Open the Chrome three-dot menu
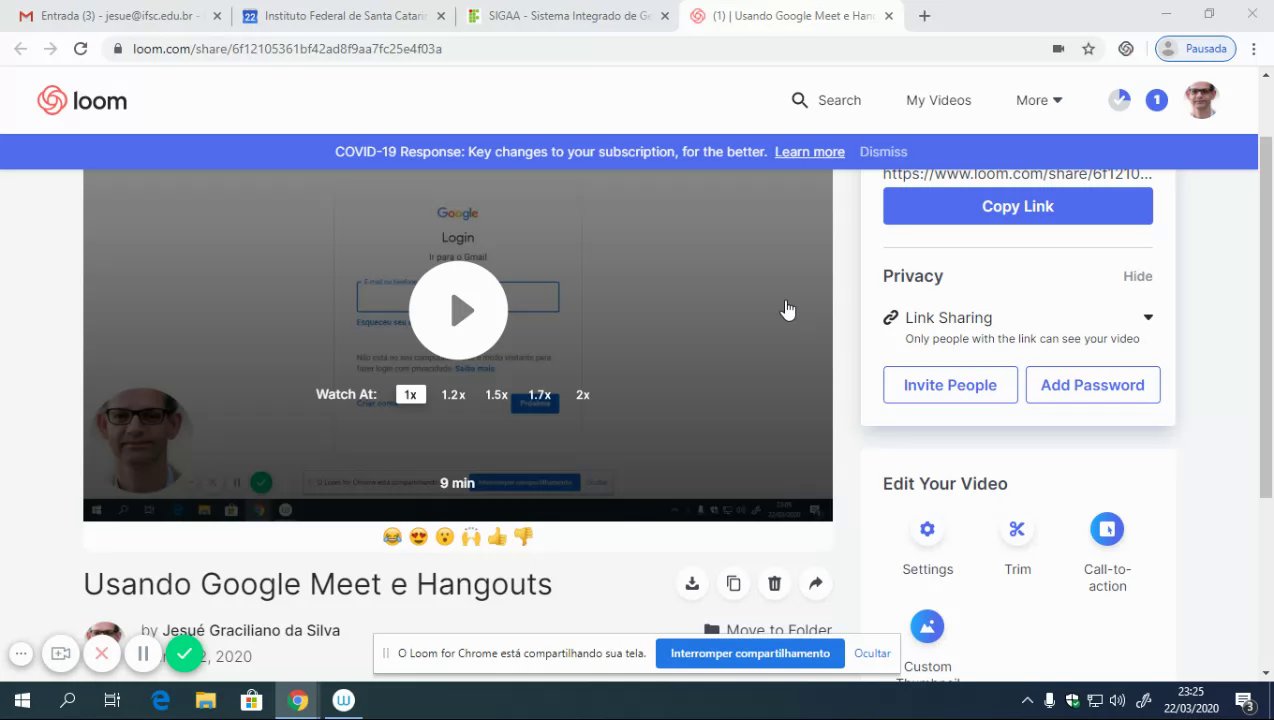 1253,48
